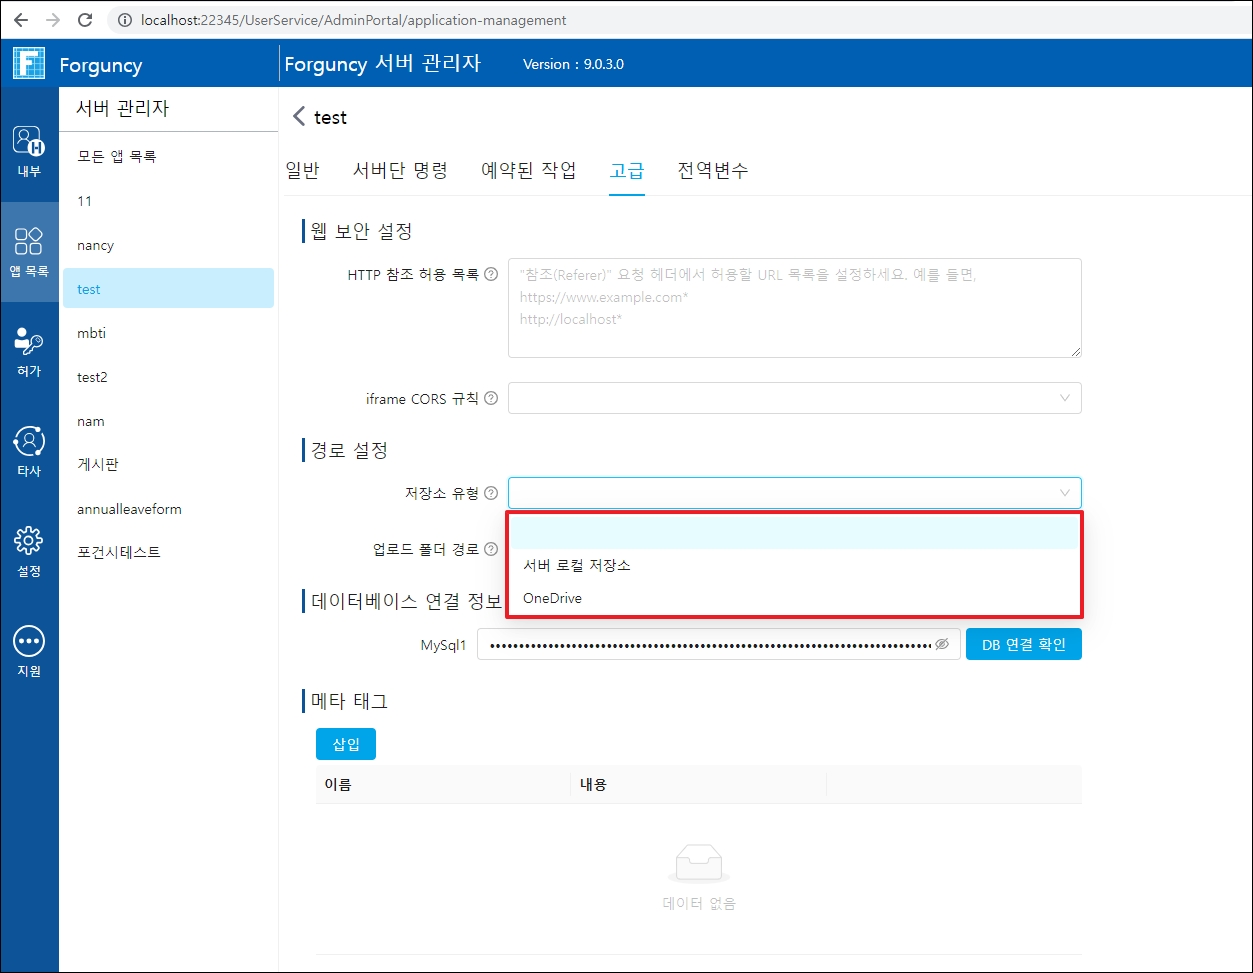This screenshot has width=1253, height=973.
Task: Click the 내부 sidebar icon
Action: (x=29, y=150)
